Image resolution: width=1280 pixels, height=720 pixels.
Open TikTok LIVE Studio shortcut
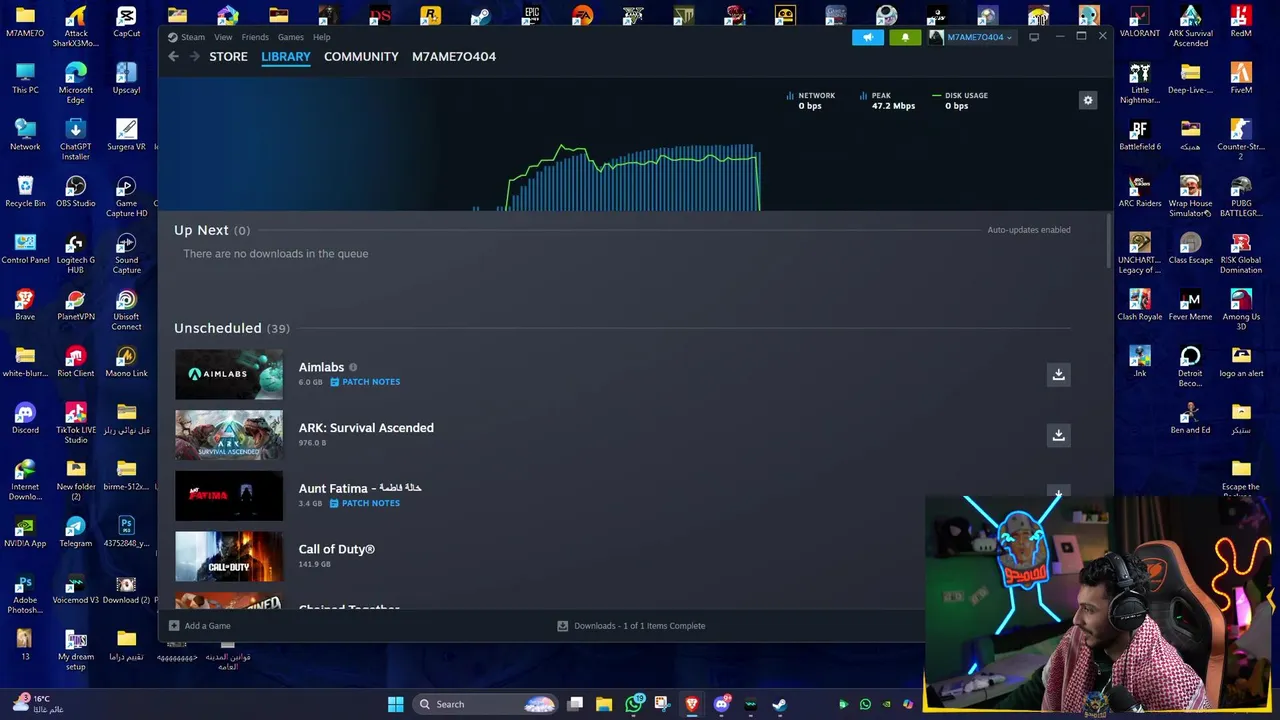[x=75, y=423]
